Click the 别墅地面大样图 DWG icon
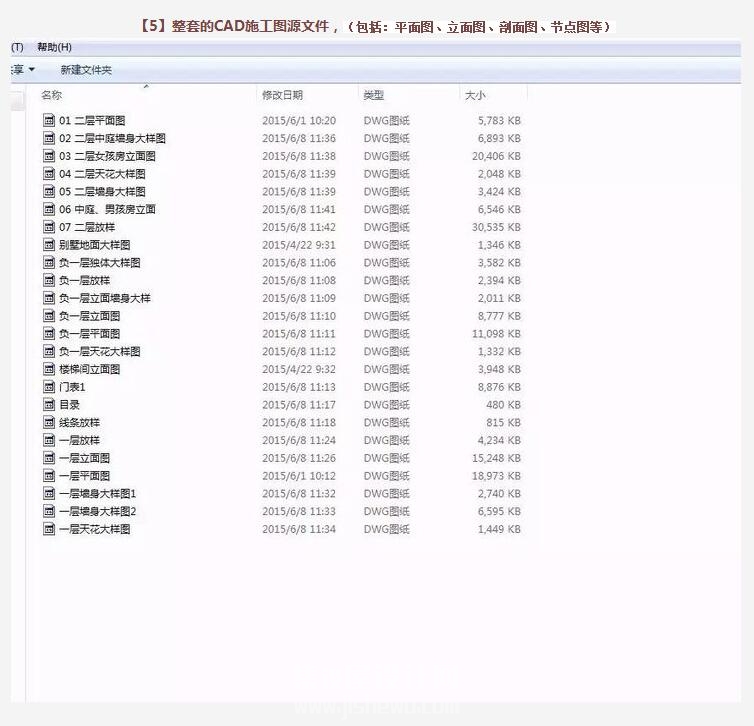This screenshot has height=726, width=754. (x=49, y=244)
